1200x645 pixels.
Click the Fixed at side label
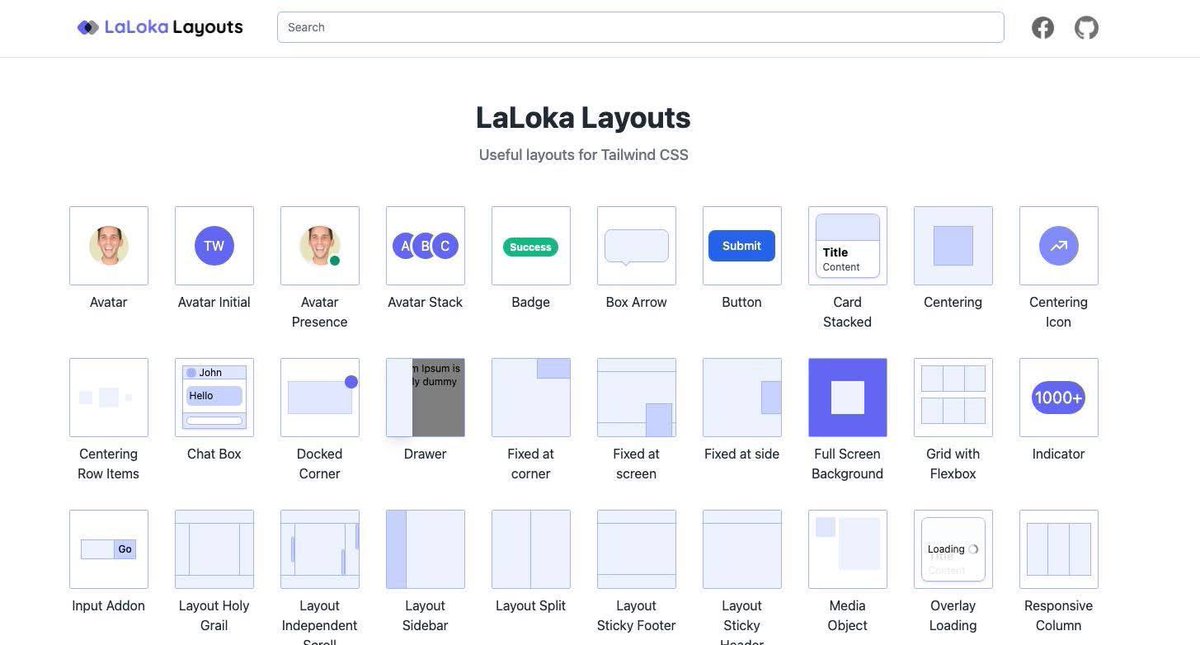coord(742,454)
